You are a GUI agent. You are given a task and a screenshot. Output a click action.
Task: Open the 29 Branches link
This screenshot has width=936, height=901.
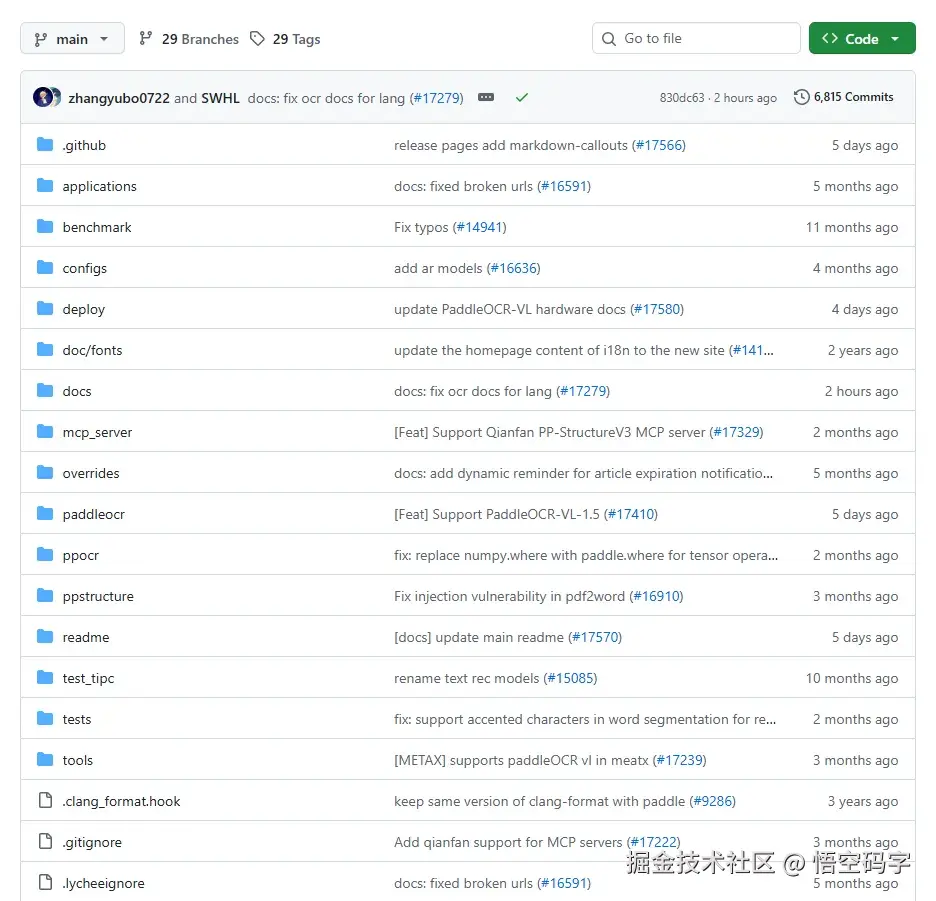[x=189, y=39]
